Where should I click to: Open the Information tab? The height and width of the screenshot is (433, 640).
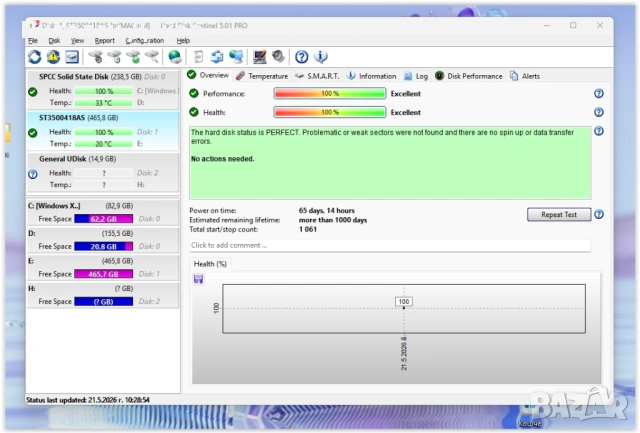[x=371, y=76]
